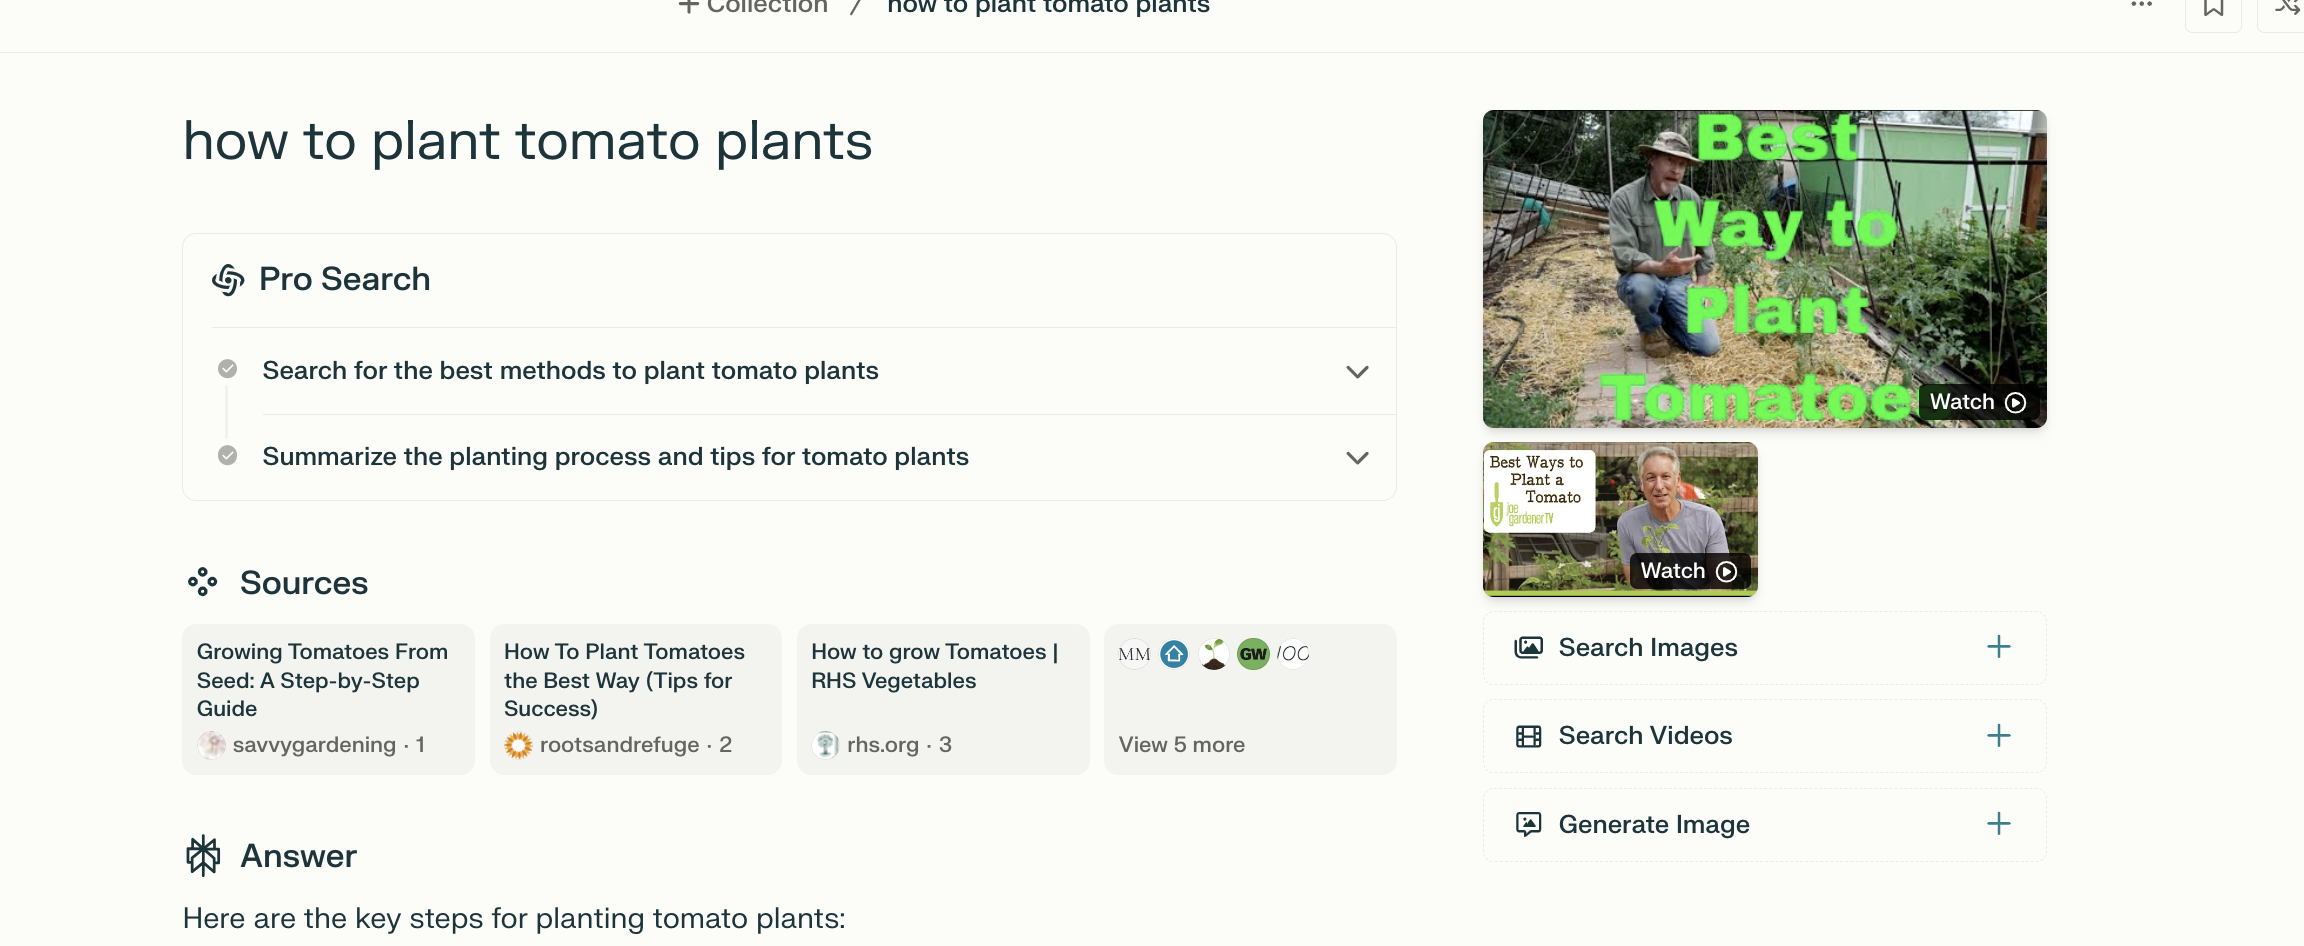Screen dimensions: 2304x946
Task: Click the bookmark icon in top bar
Action: tap(2213, 9)
